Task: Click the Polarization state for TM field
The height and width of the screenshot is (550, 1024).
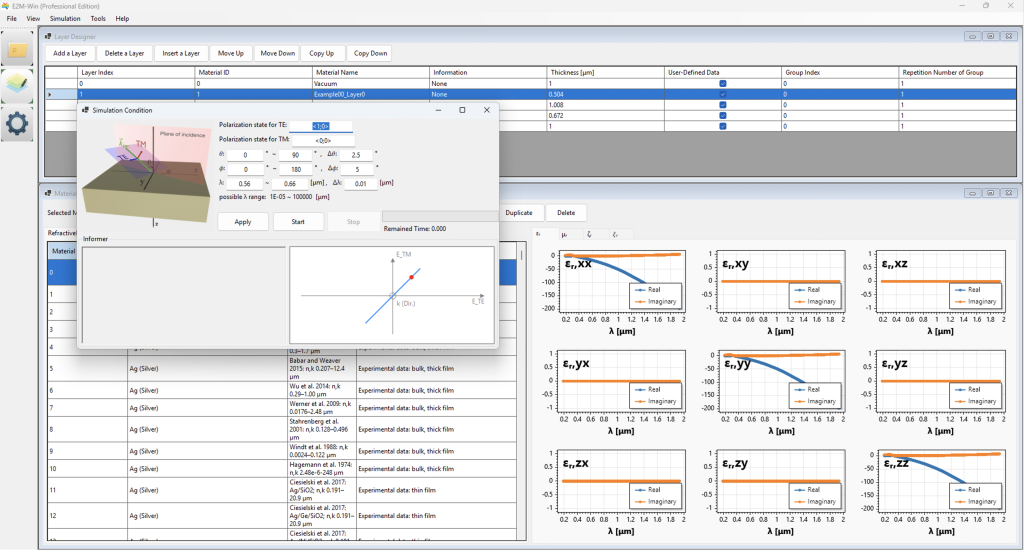Action: click(323, 140)
